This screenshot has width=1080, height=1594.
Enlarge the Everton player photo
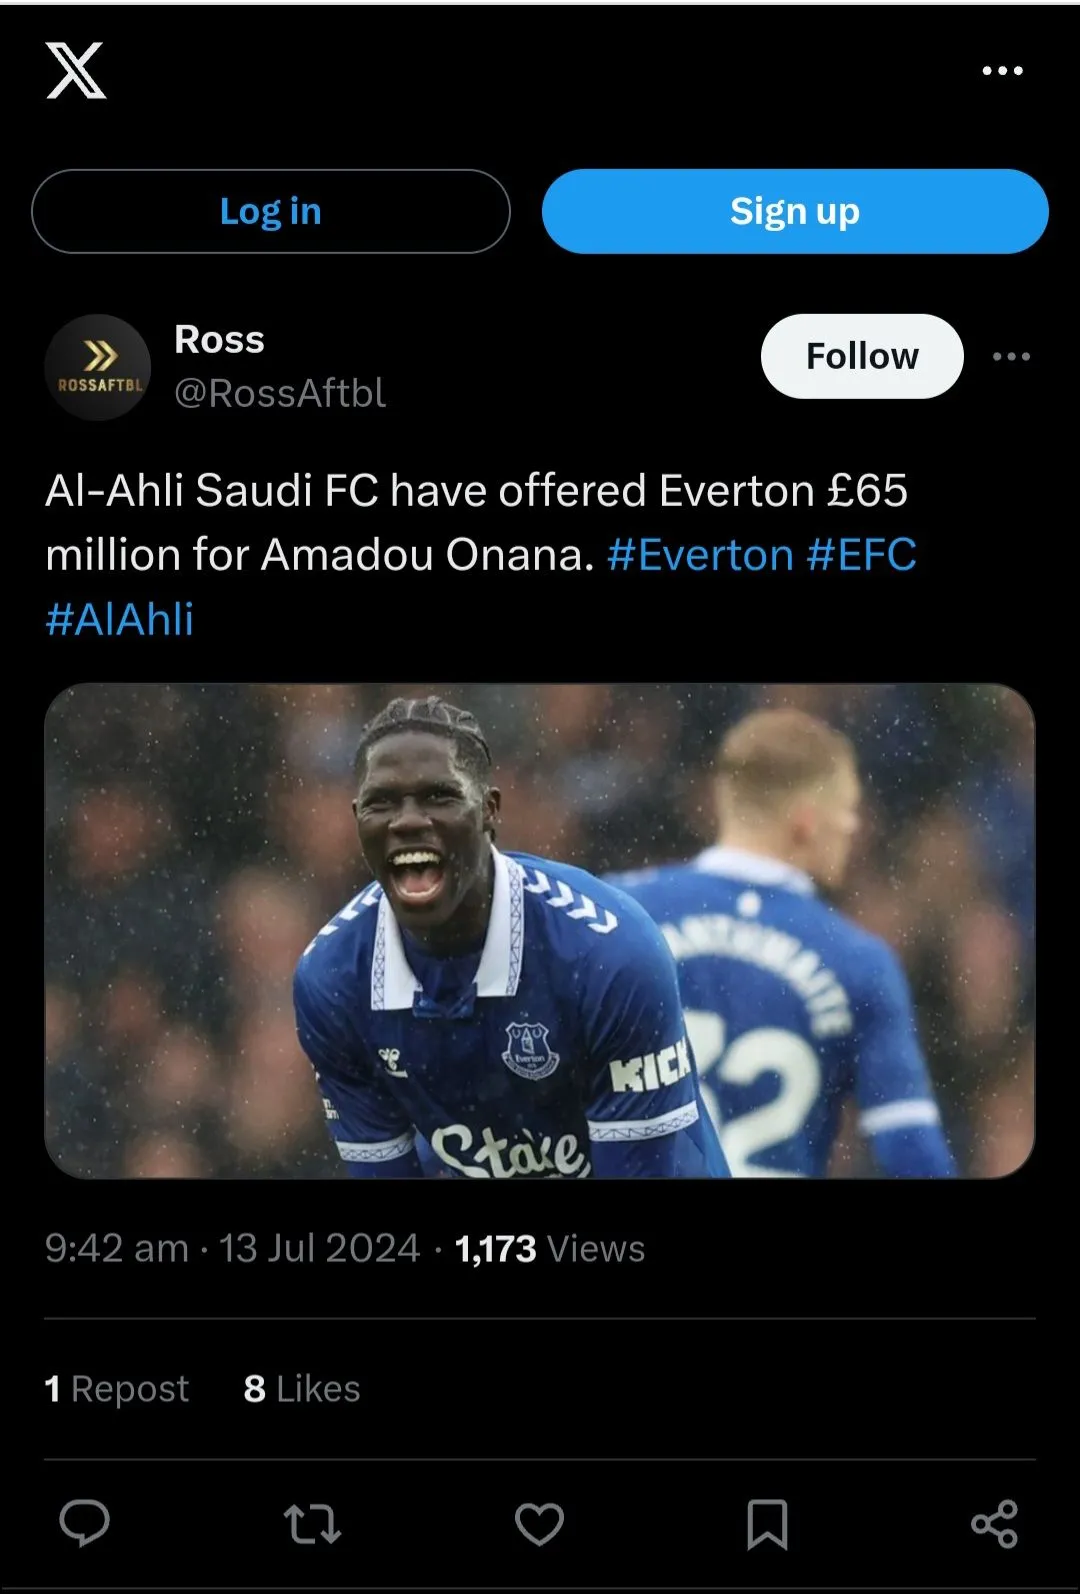tap(540, 930)
